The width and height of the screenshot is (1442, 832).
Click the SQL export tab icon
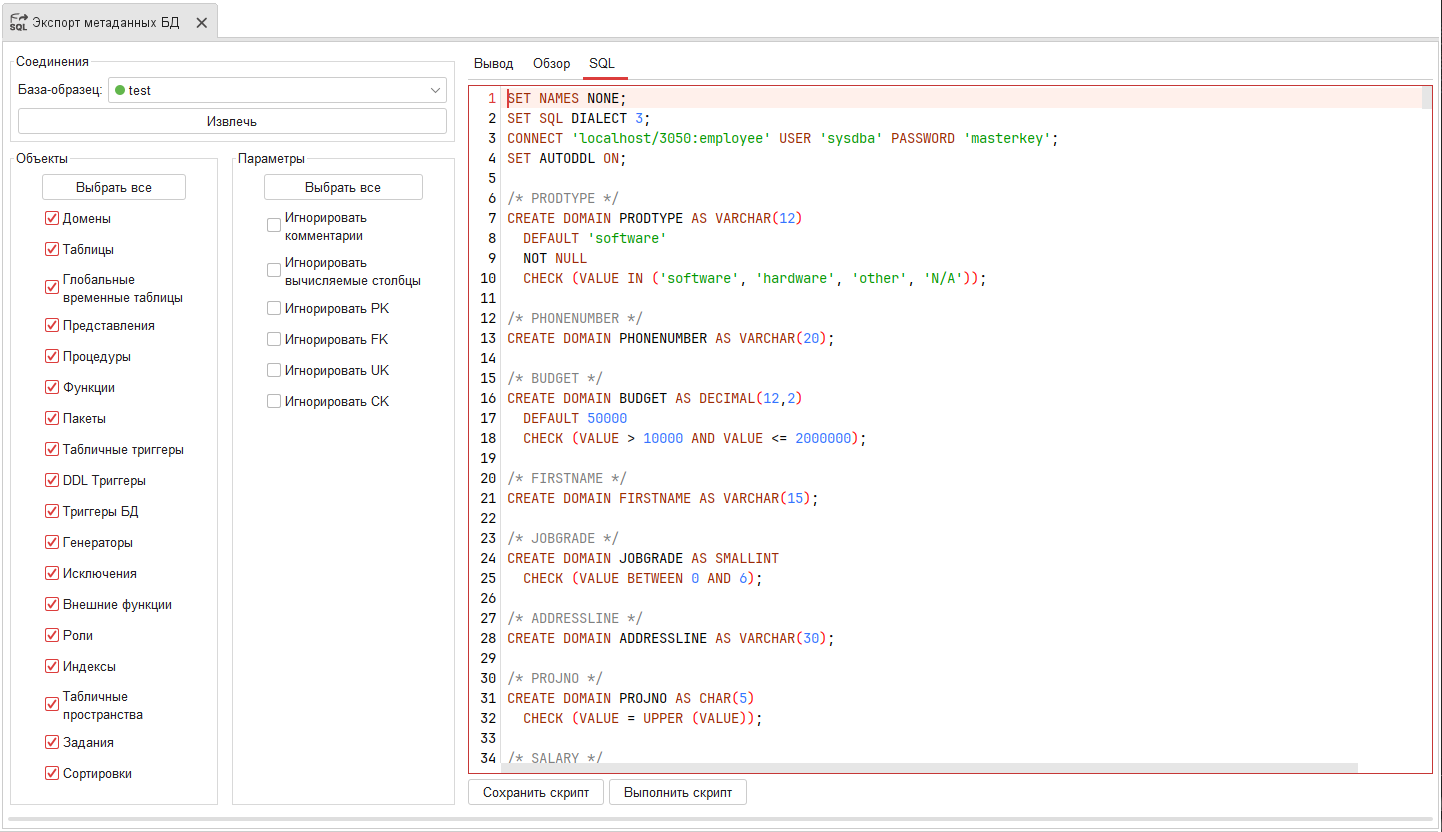(17, 20)
